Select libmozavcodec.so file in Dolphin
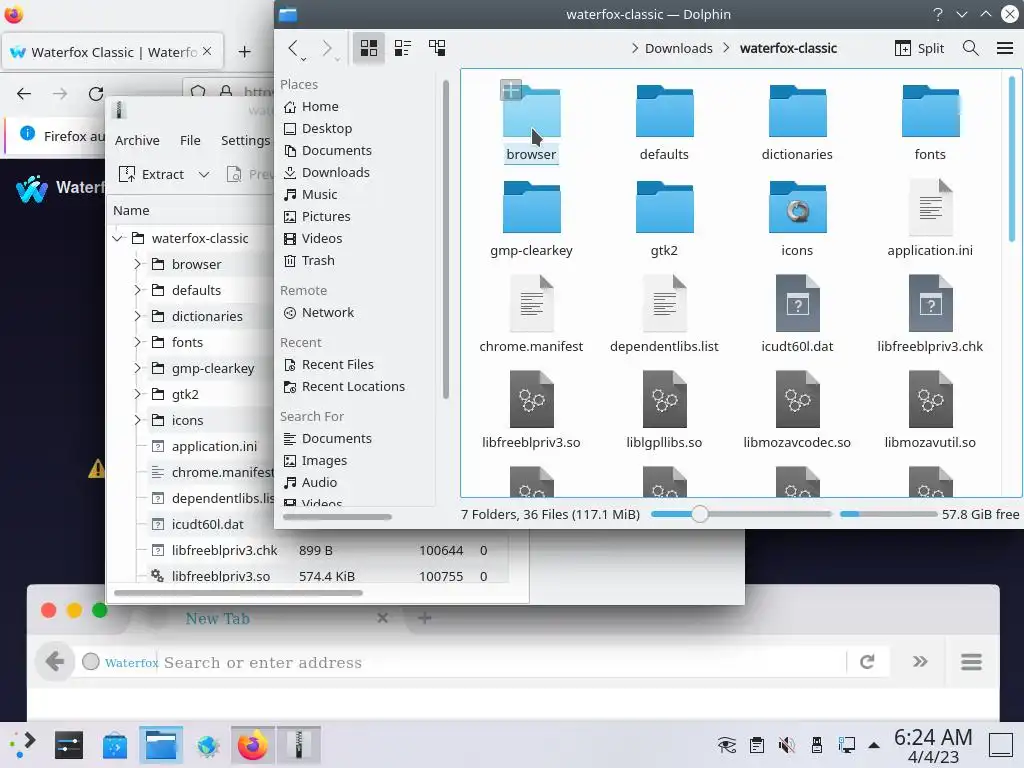Image resolution: width=1024 pixels, height=768 pixels. click(797, 411)
